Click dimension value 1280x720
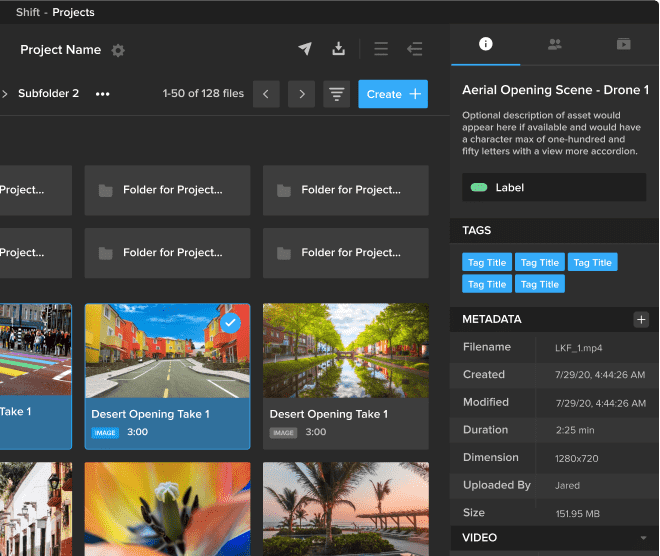This screenshot has height=556, width=660. pos(577,458)
